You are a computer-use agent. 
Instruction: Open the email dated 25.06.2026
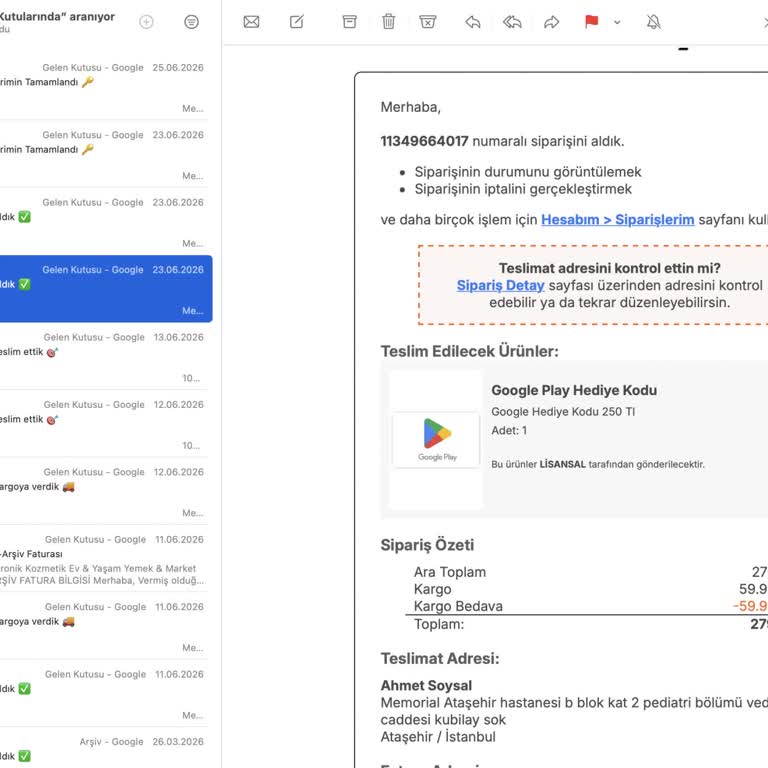click(x=103, y=87)
